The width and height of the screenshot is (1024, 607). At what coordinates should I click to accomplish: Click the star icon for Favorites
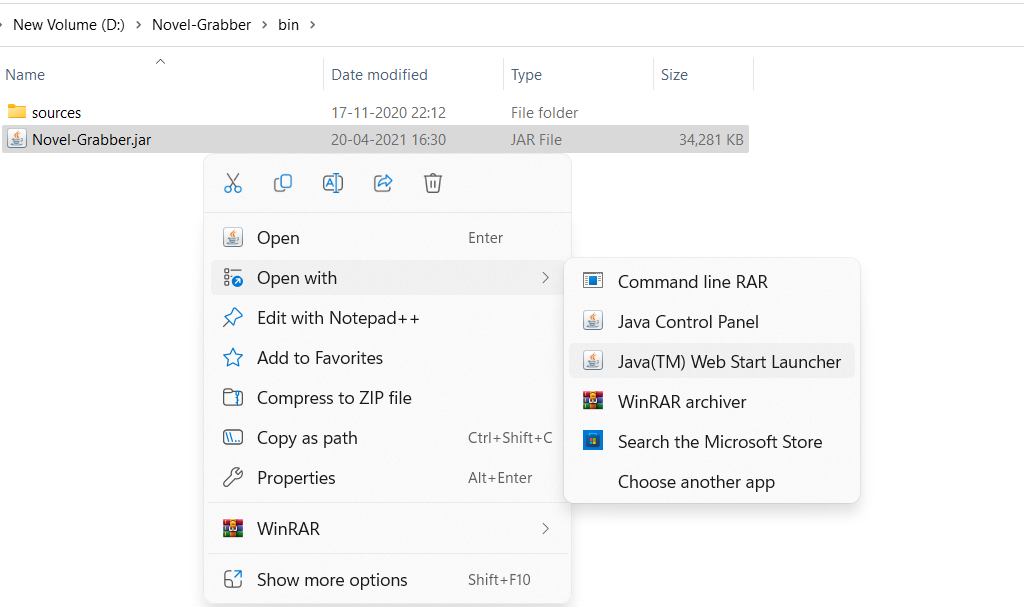[233, 357]
